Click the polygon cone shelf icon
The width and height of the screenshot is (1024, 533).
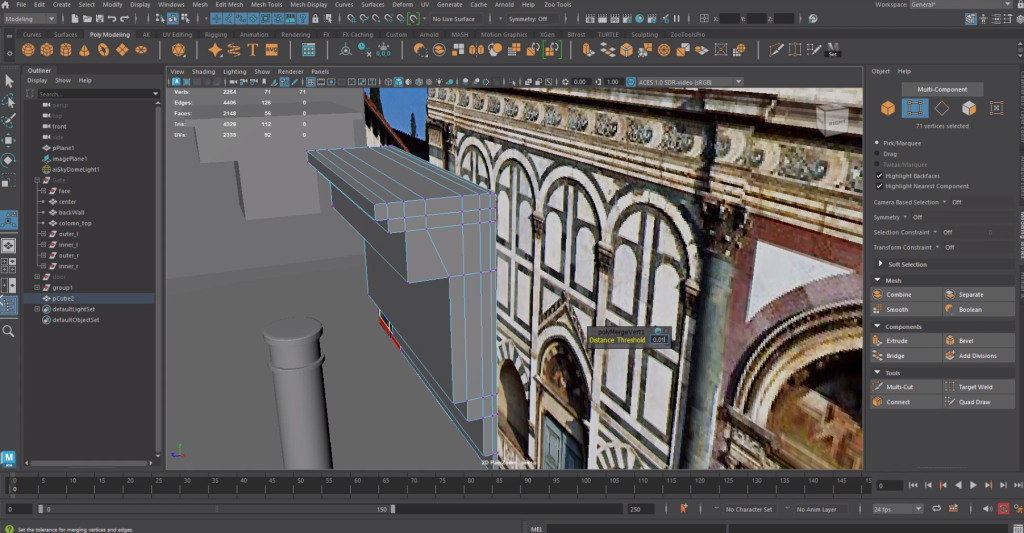(x=84, y=50)
